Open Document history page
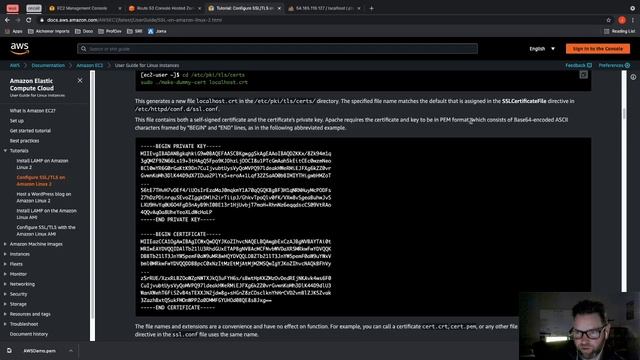Screen dimensions: 640x360 [x=29, y=334]
